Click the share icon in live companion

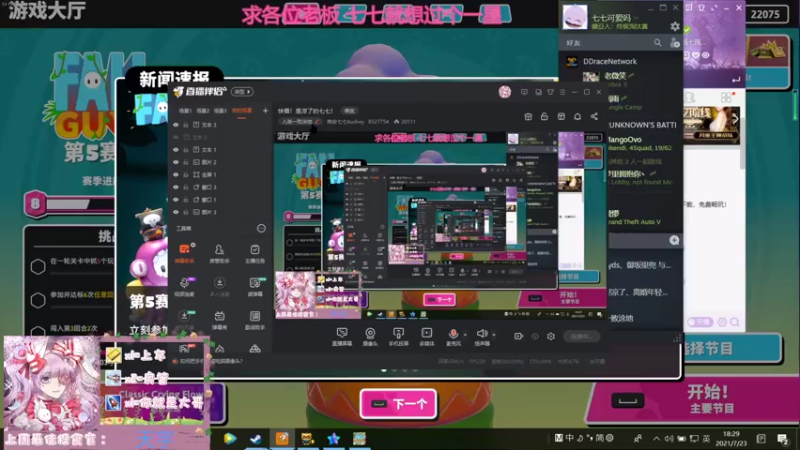pyautogui.click(x=594, y=117)
